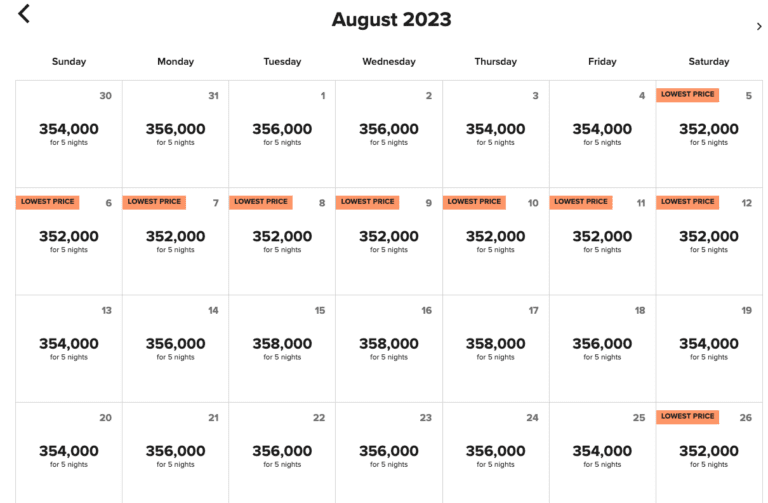Click the Lowest Price badge on August 11
768x503 pixels.
click(581, 202)
